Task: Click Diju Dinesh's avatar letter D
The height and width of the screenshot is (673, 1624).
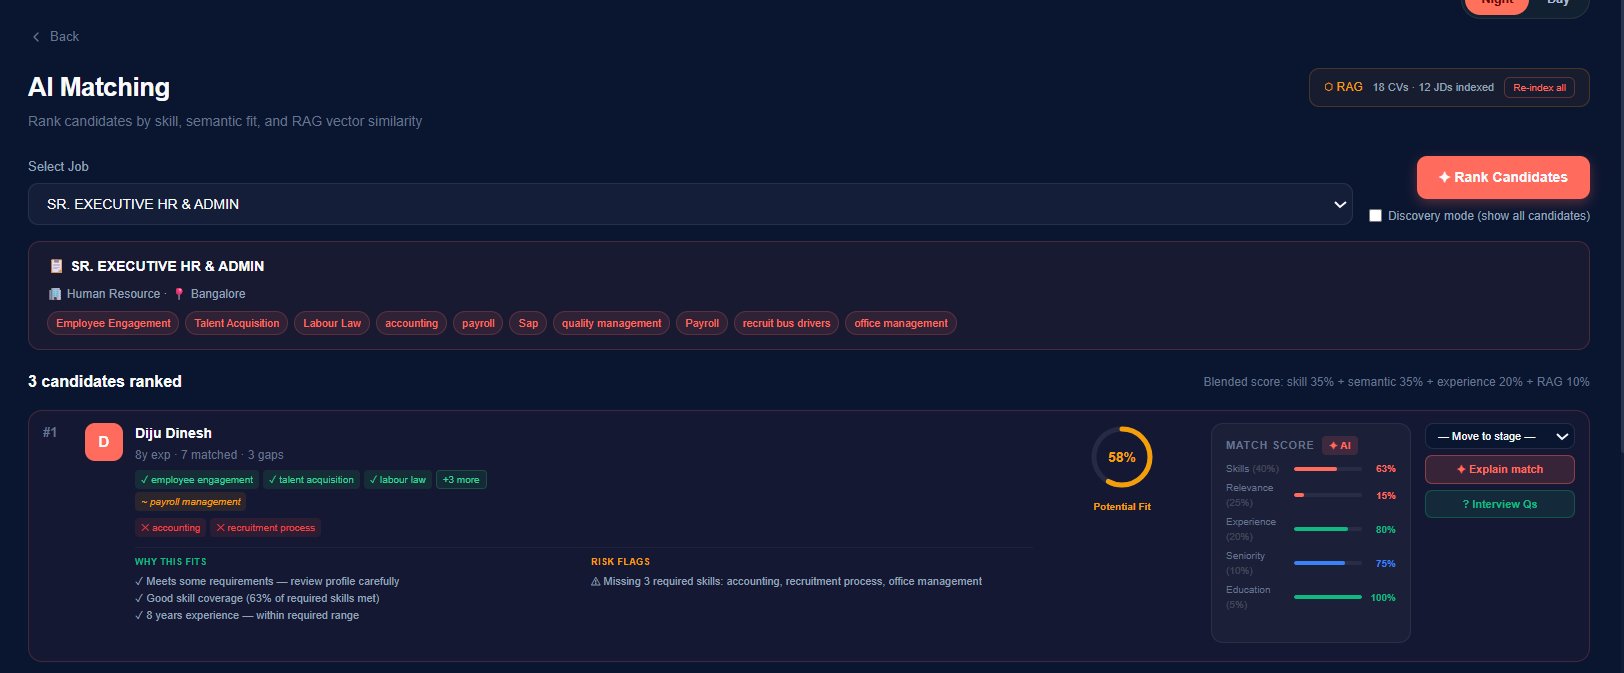Action: [x=104, y=442]
